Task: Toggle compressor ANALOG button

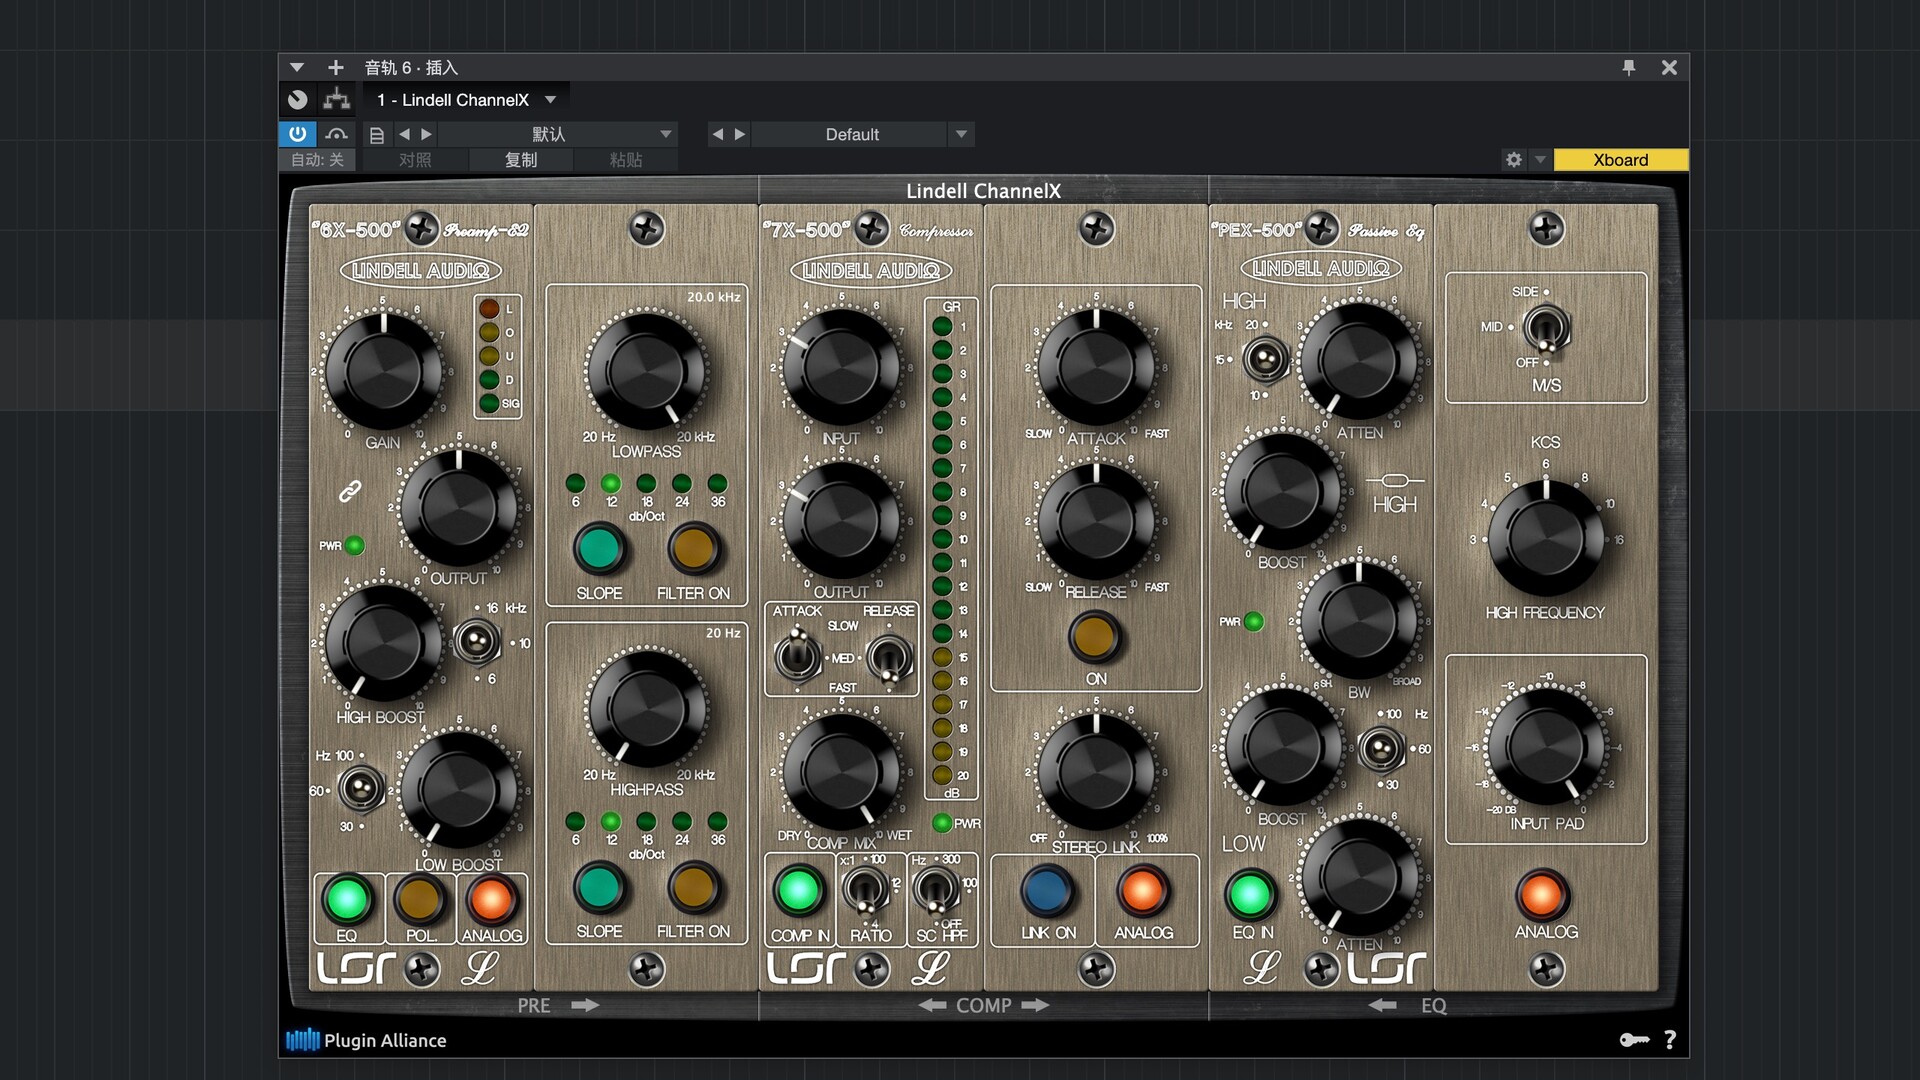Action: pyautogui.click(x=1142, y=890)
